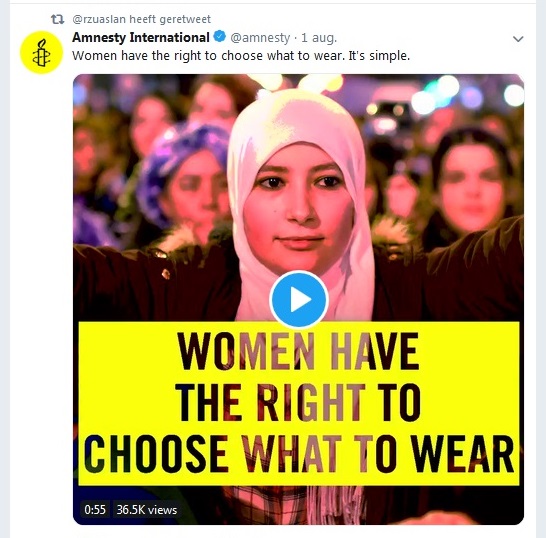Expand the tweet options chevron
546x538 pixels.
point(518,39)
